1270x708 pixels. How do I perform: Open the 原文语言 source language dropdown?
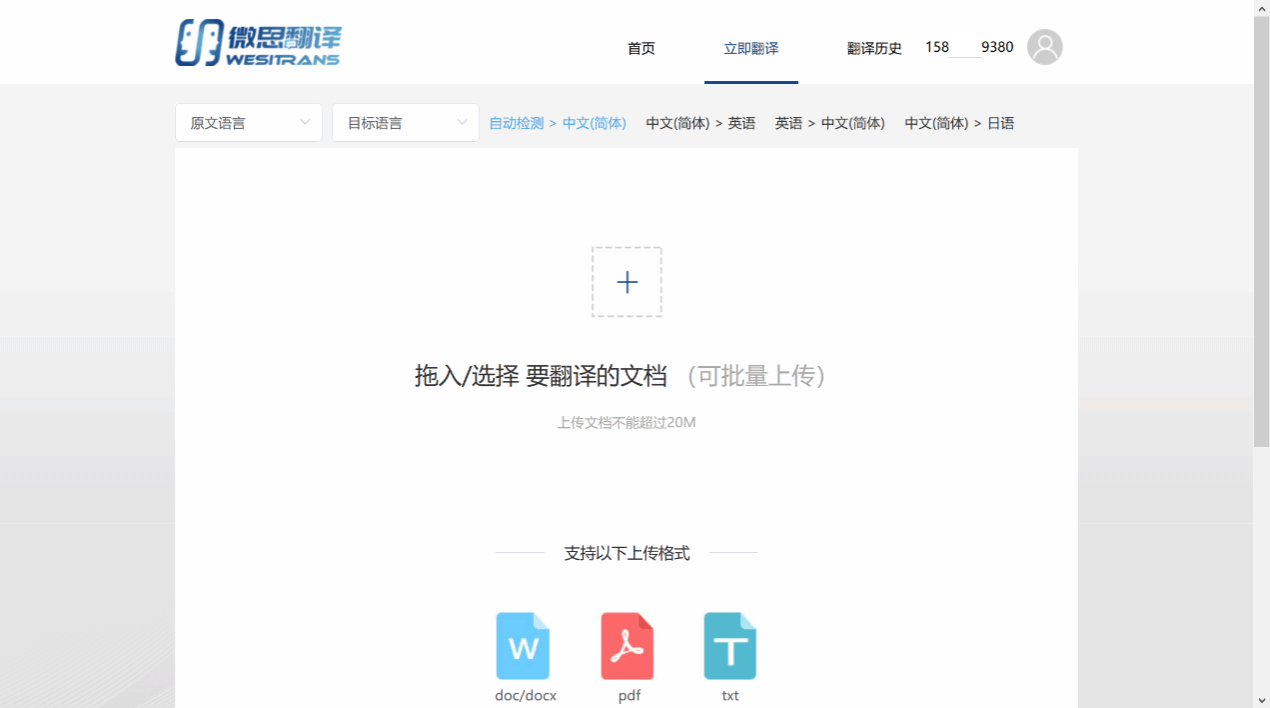pyautogui.click(x=248, y=123)
